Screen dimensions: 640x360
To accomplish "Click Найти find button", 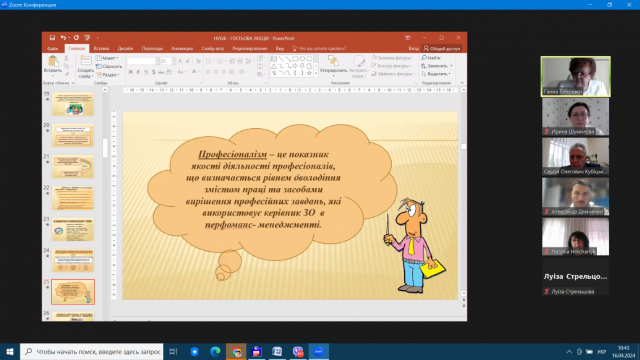I will pyautogui.click(x=431, y=58).
